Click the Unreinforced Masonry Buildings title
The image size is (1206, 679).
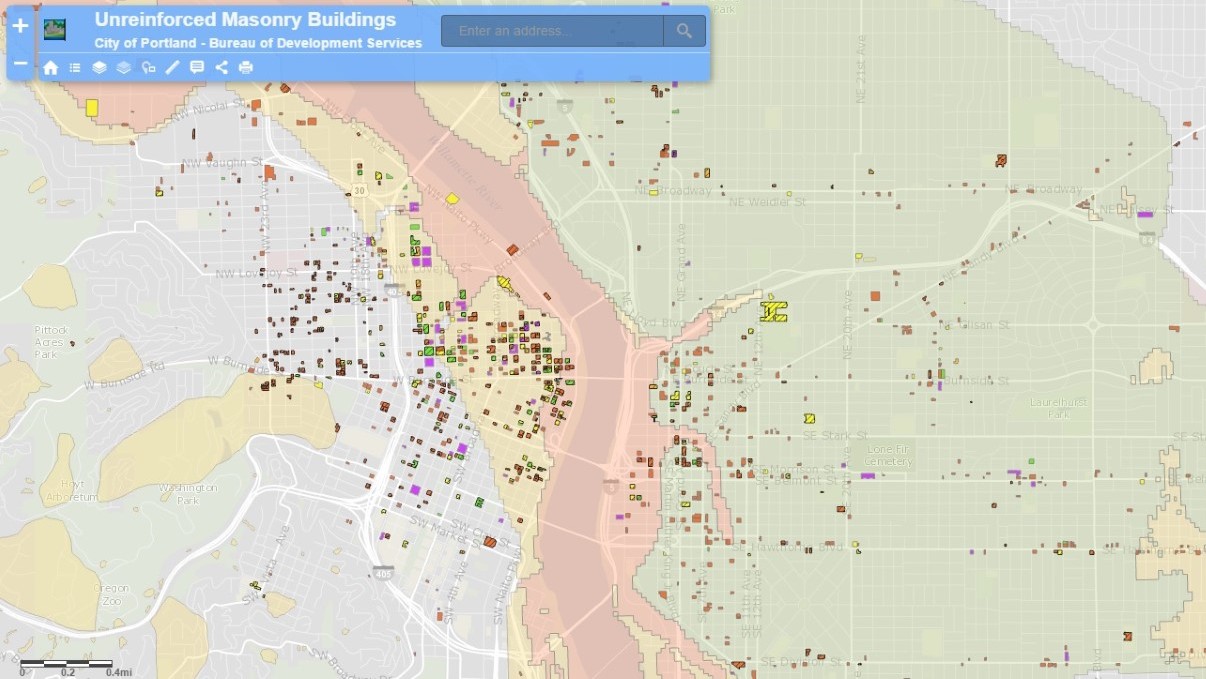[x=245, y=20]
